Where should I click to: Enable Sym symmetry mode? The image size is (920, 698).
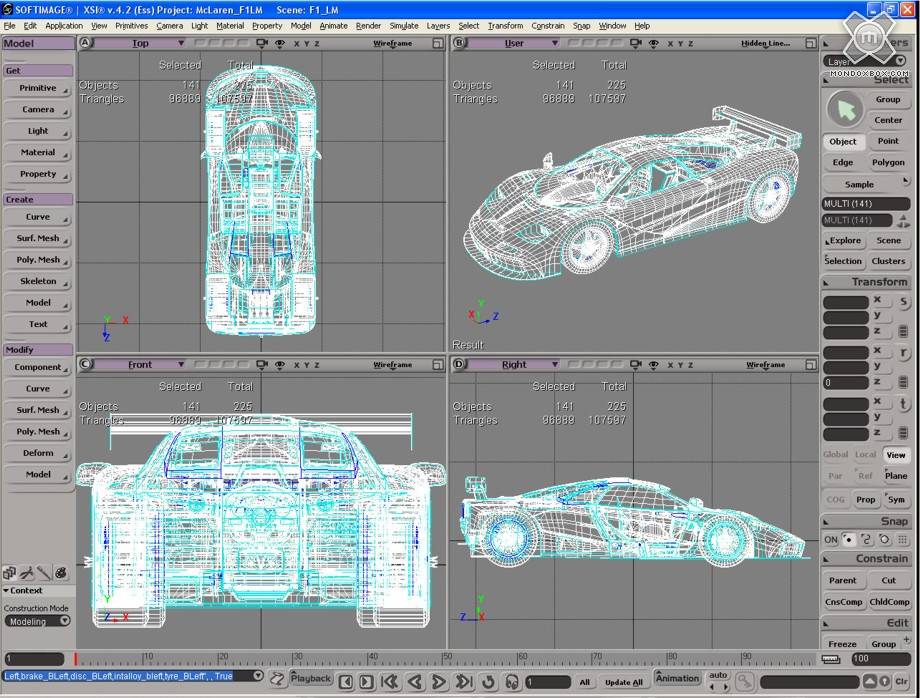point(896,499)
